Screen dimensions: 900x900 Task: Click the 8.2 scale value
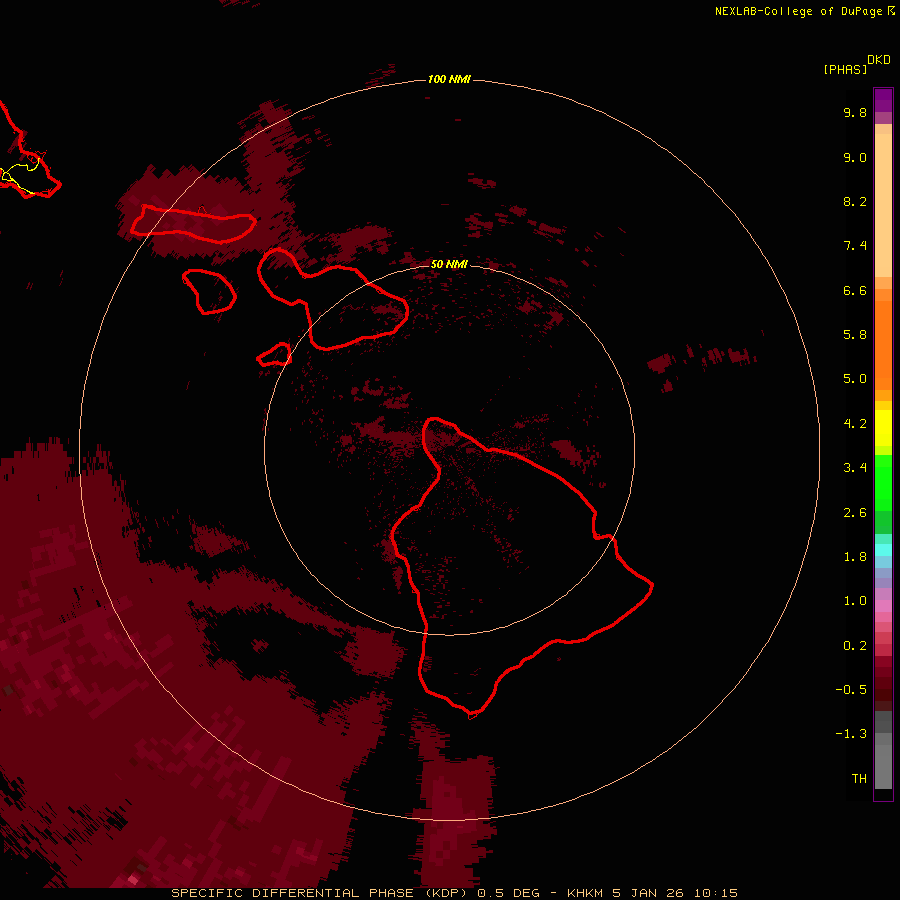855,201
